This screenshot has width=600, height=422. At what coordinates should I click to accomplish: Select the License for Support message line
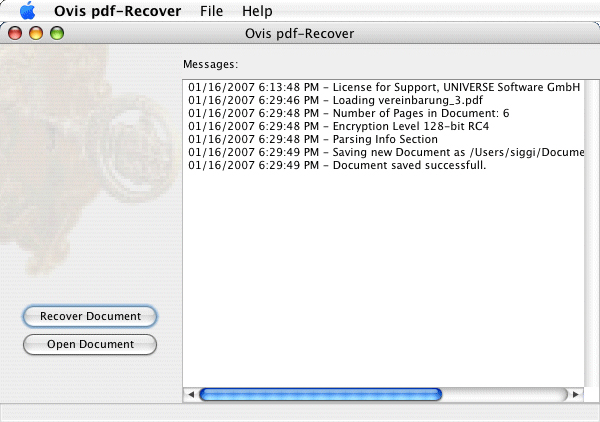click(384, 87)
